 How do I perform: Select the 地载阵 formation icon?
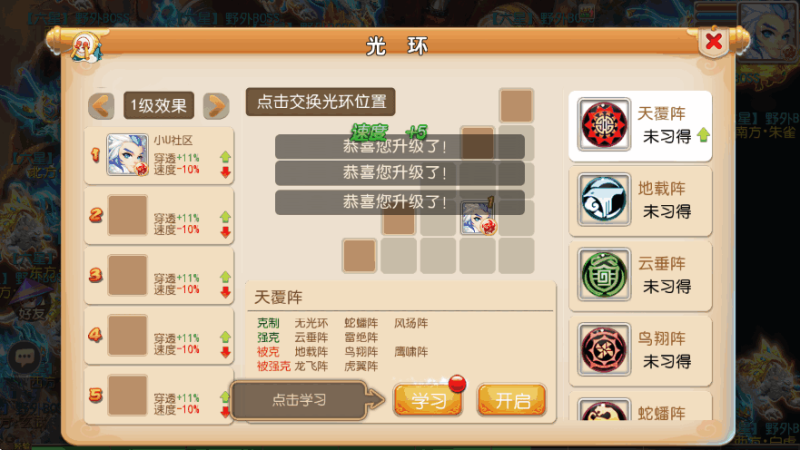click(x=604, y=199)
